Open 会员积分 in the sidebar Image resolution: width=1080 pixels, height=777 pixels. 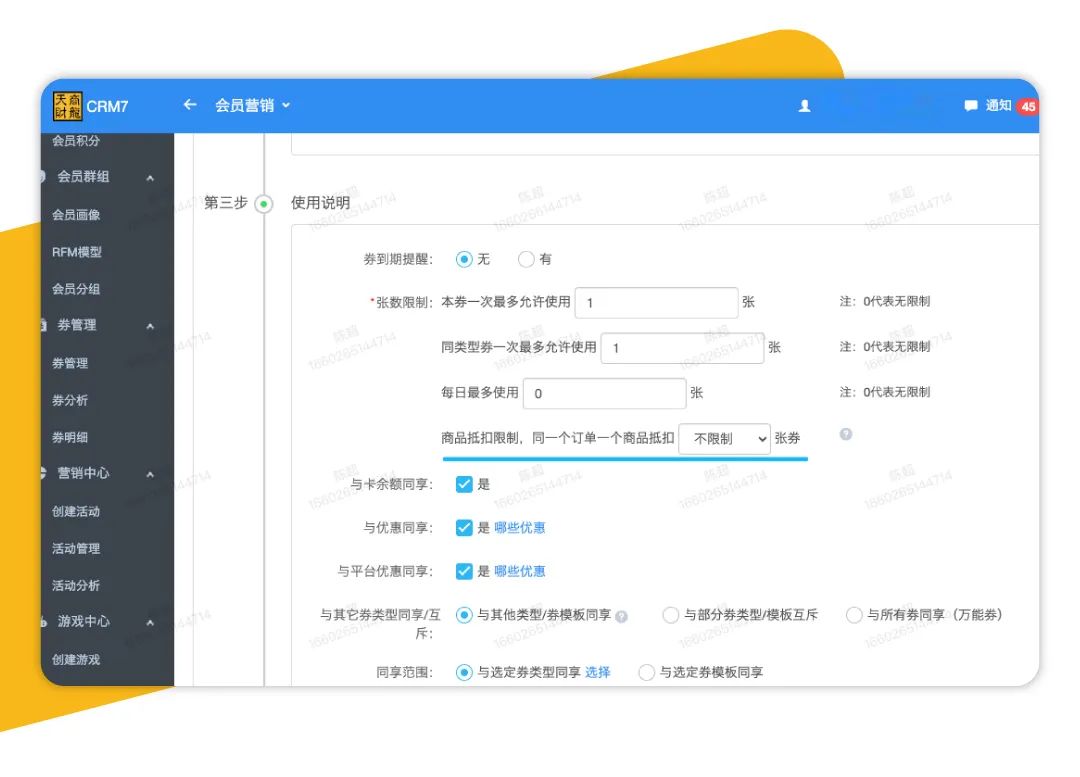click(76, 141)
